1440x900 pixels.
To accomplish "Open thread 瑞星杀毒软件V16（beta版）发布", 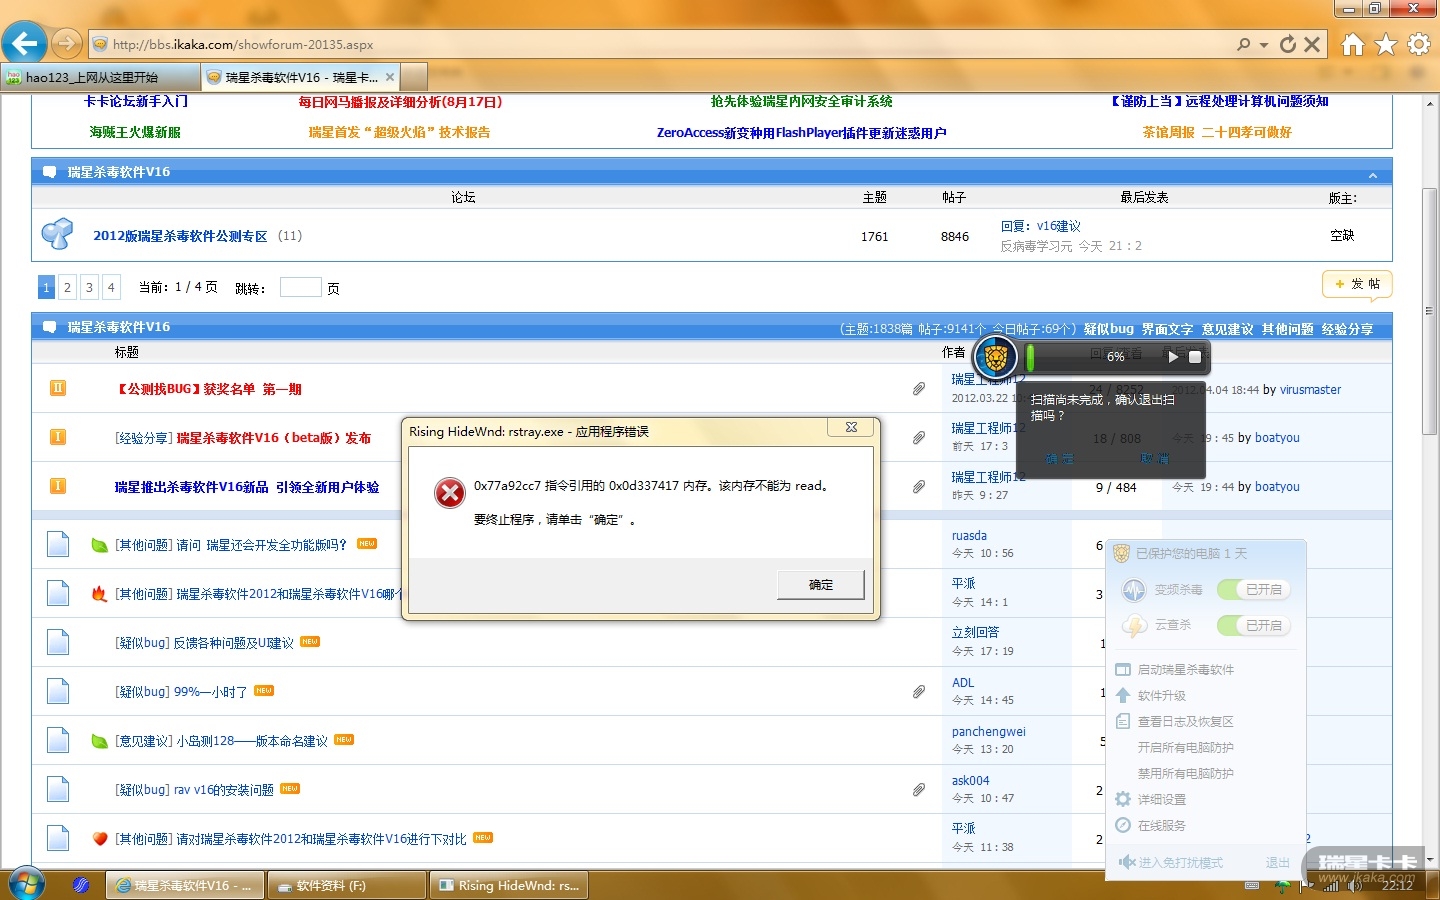I will click(x=274, y=438).
